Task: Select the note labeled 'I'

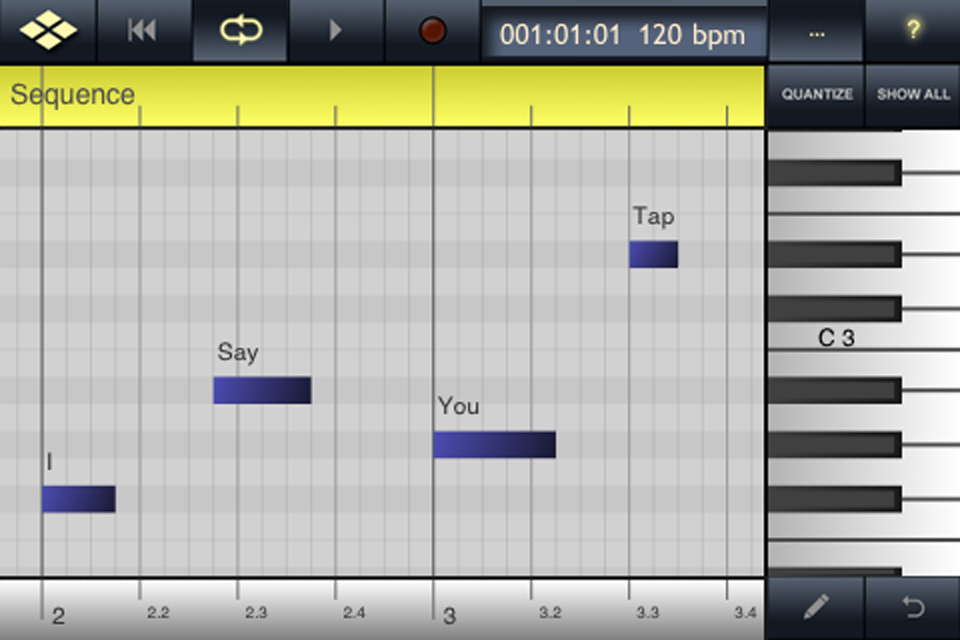Action: 78,499
